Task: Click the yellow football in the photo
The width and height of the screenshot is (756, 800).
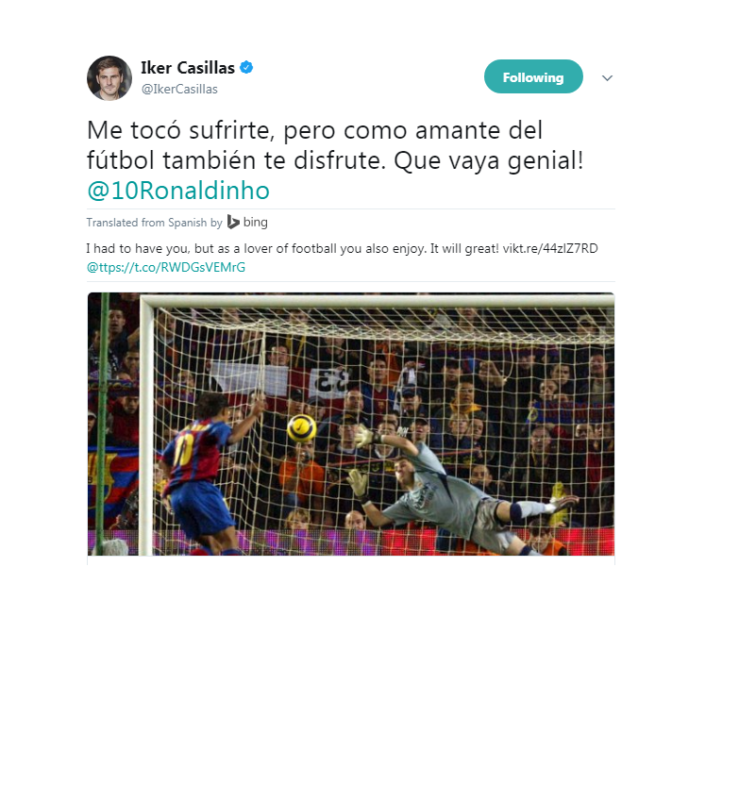Action: coord(301,428)
